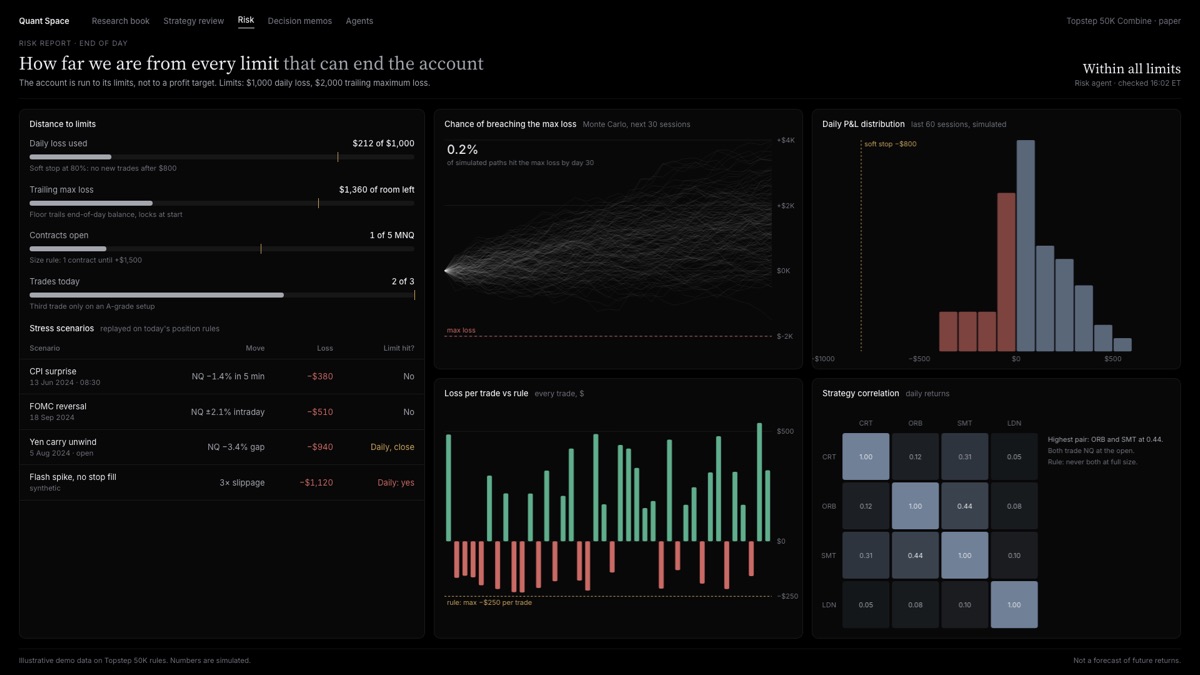Click the Daily loss used progress bar
The width and height of the screenshot is (1200, 675).
click(x=222, y=157)
